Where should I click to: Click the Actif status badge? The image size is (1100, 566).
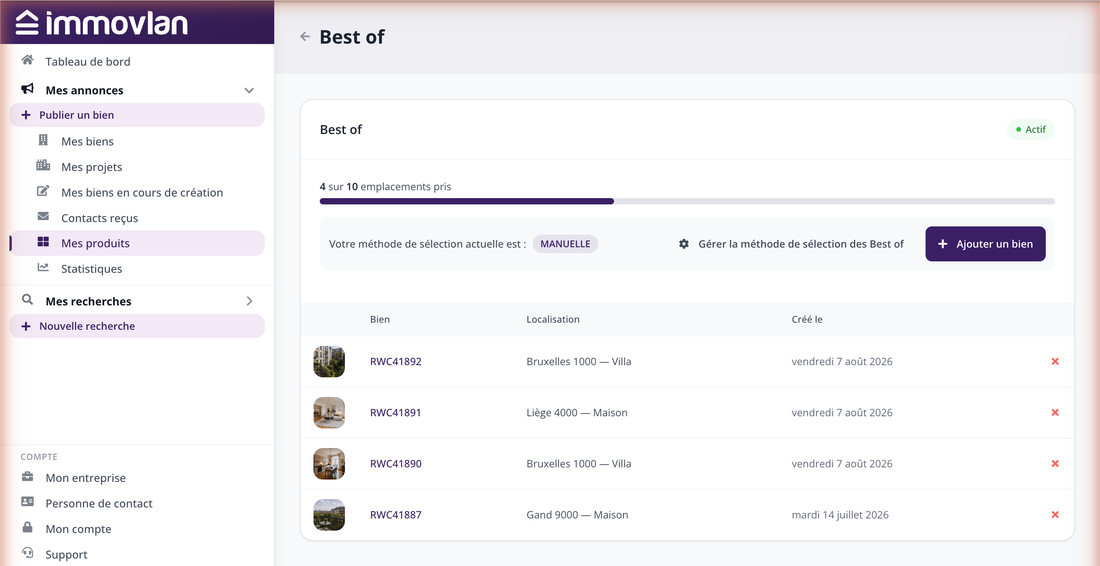click(x=1031, y=130)
